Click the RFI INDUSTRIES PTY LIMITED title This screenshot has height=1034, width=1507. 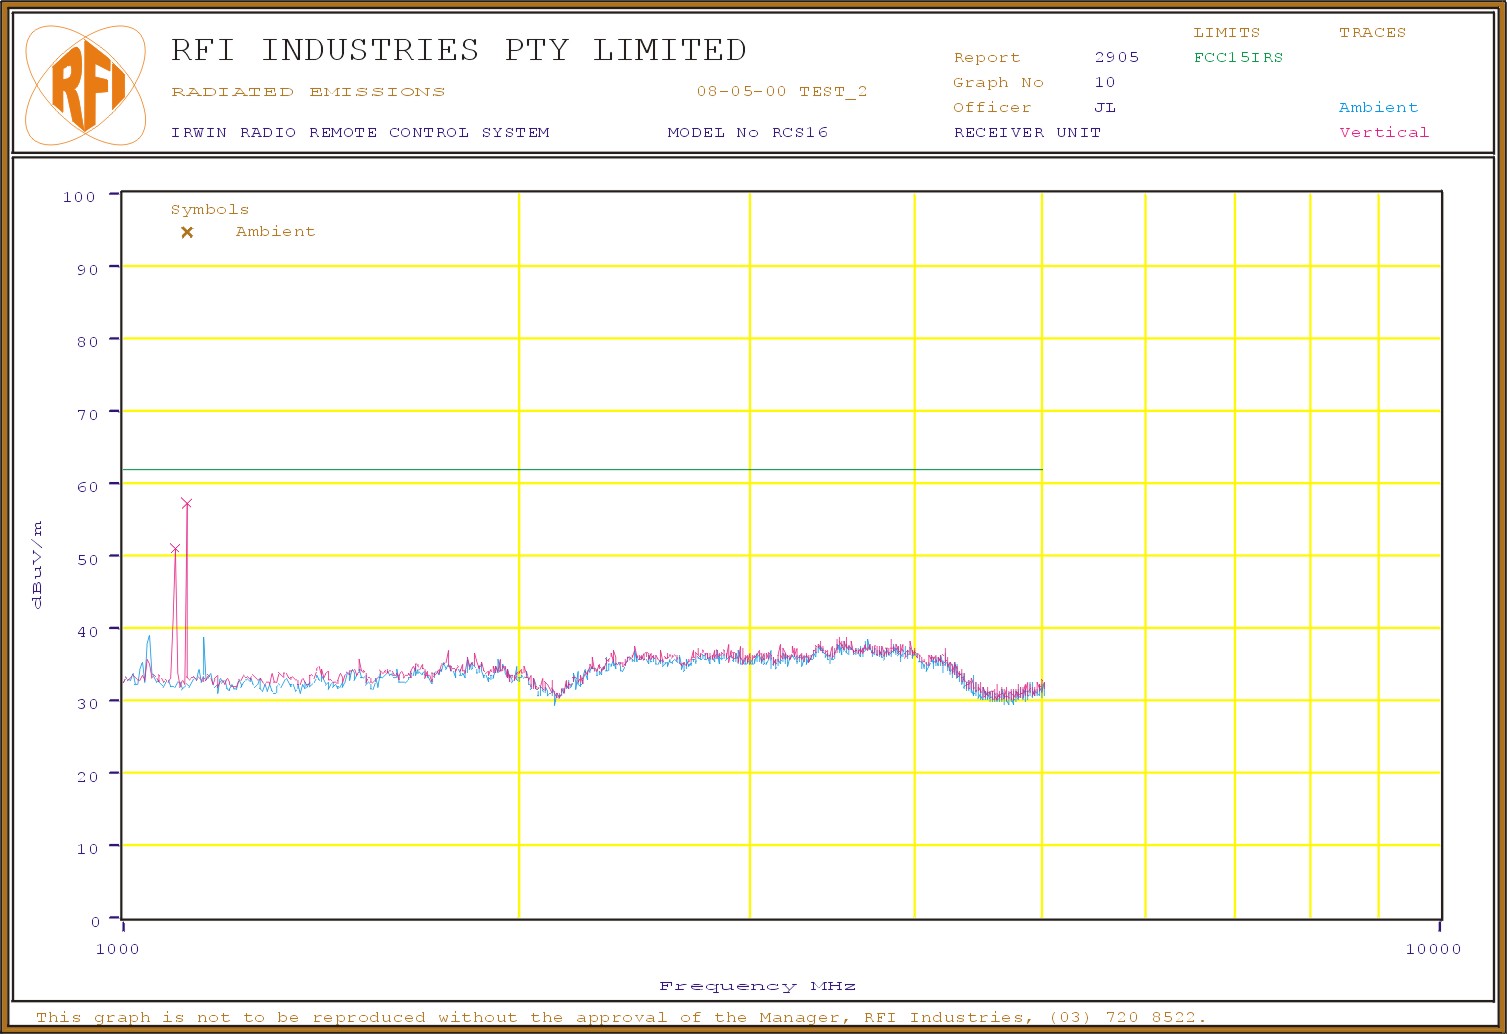[x=459, y=50]
